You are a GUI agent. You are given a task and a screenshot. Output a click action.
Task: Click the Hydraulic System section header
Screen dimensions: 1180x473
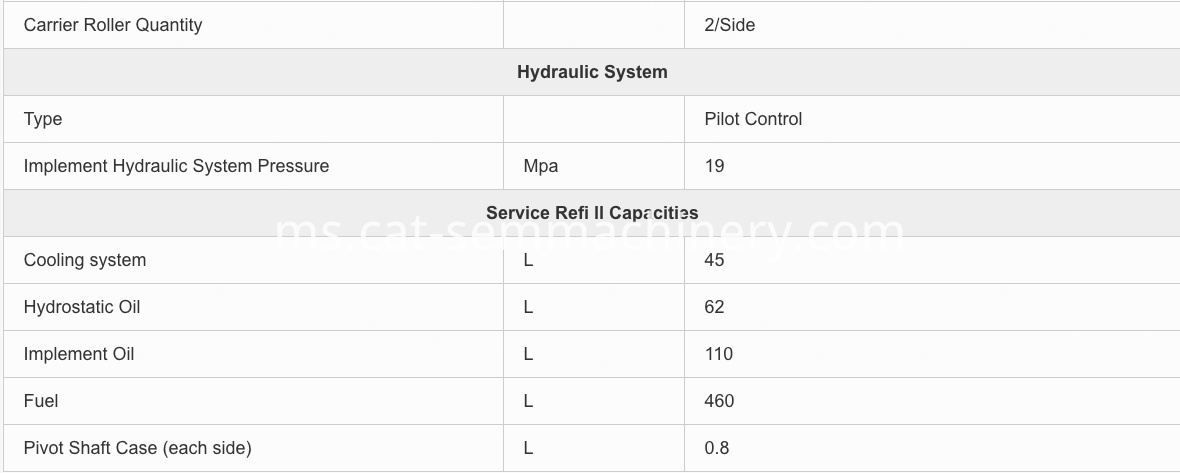tap(592, 72)
